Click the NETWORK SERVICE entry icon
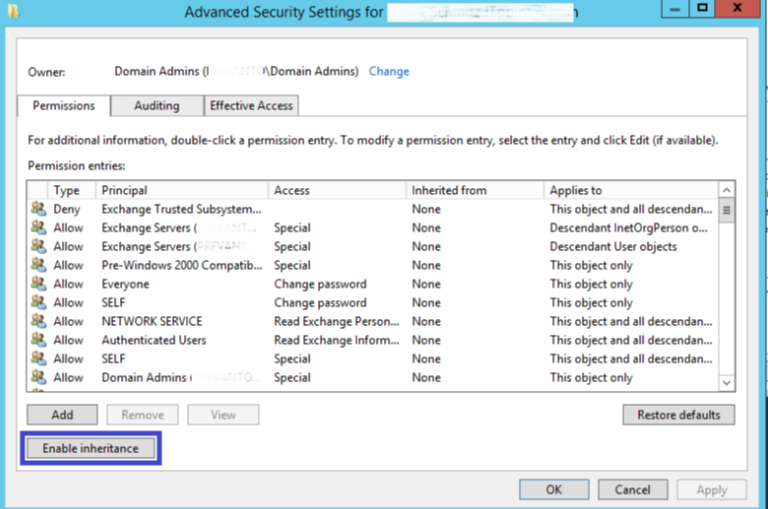Image resolution: width=768 pixels, height=509 pixels. (38, 320)
